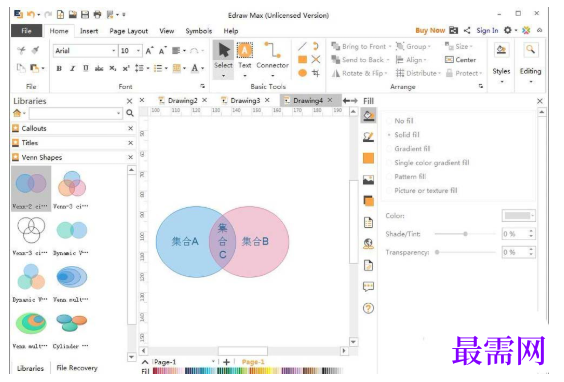Select the Gradient fill option
564x382 pixels.
408,149
